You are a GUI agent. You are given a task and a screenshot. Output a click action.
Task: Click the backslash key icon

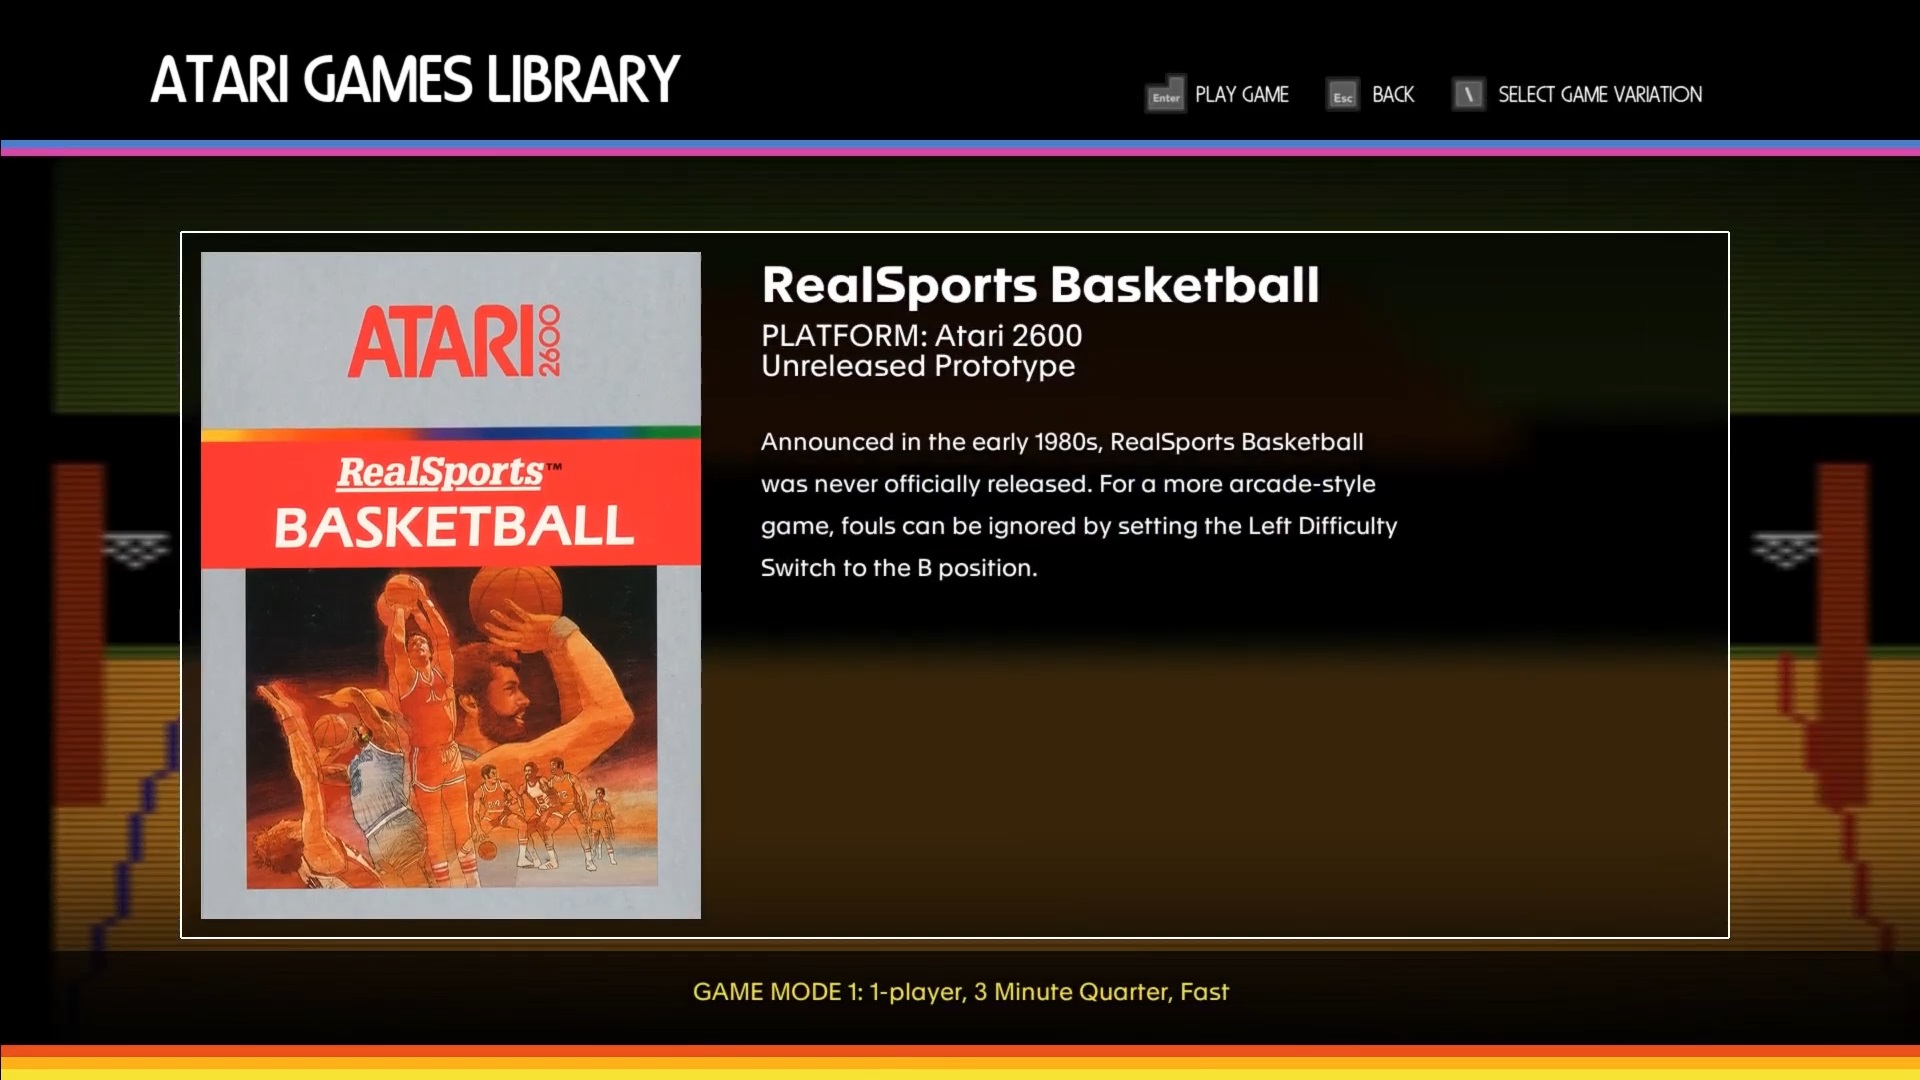(x=1468, y=94)
